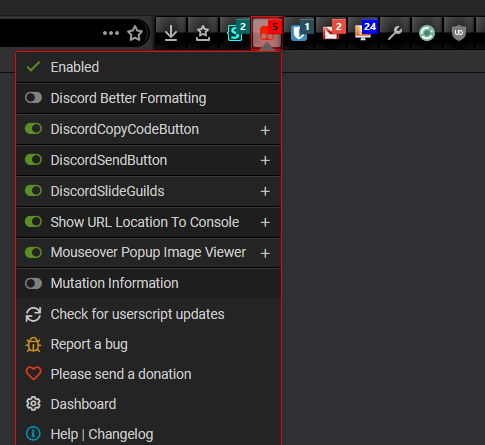Click the bookmark star tray icon
This screenshot has width=485, height=445.
pos(203,33)
